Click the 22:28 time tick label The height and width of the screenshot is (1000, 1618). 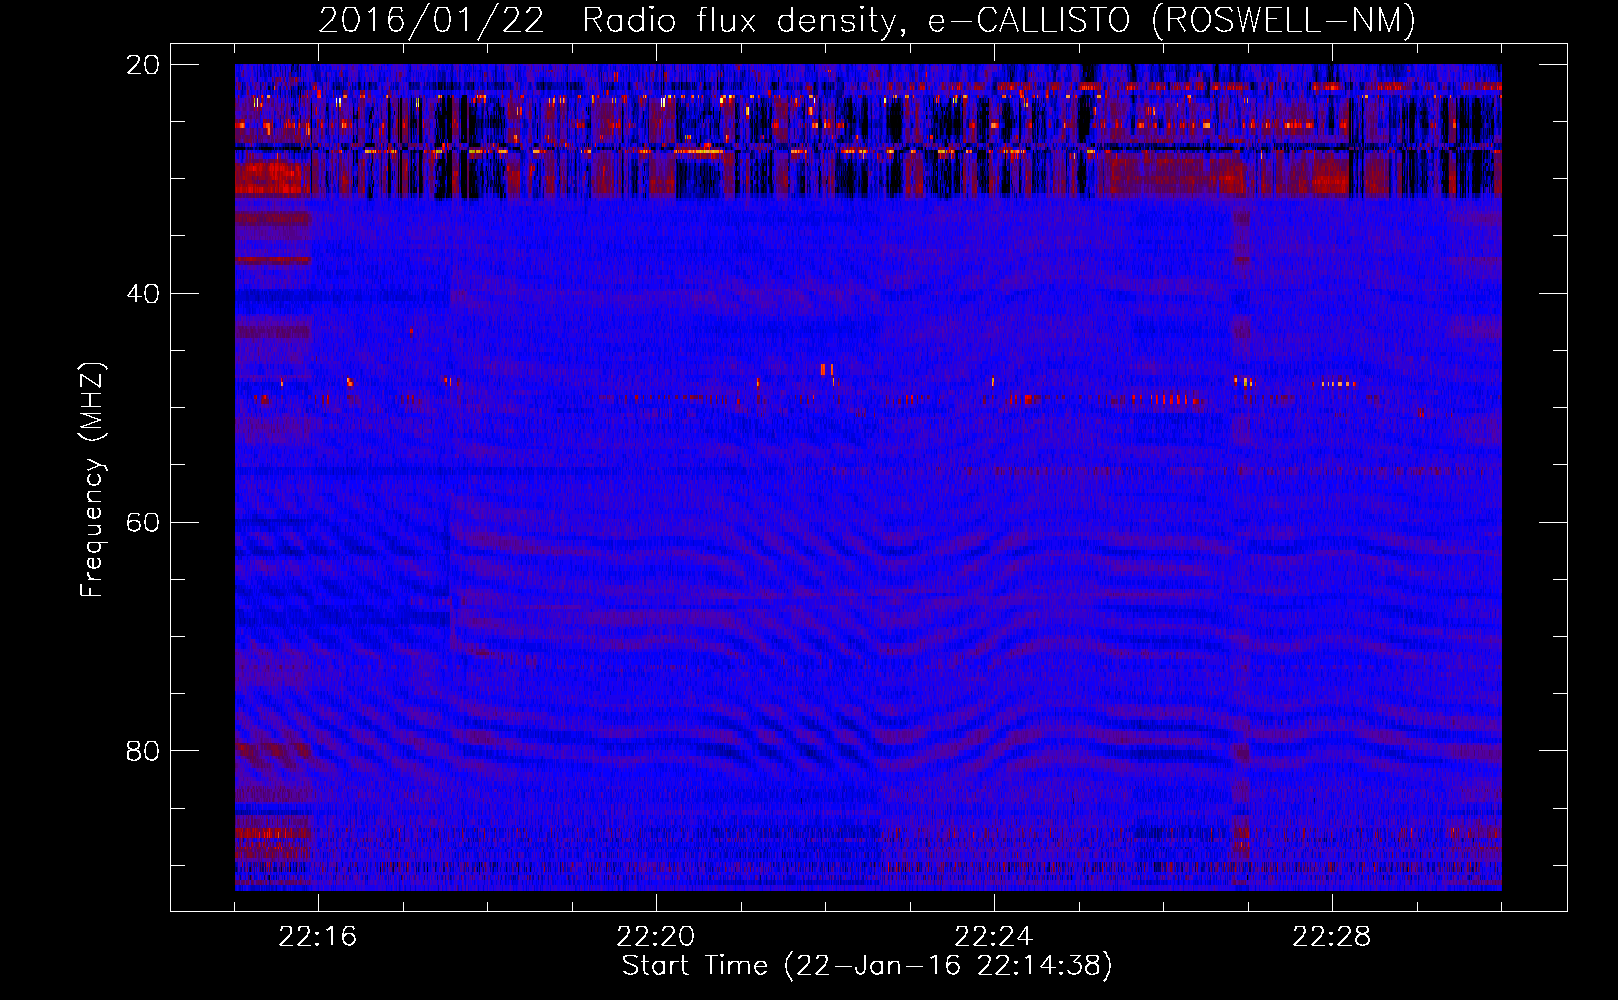click(1332, 937)
